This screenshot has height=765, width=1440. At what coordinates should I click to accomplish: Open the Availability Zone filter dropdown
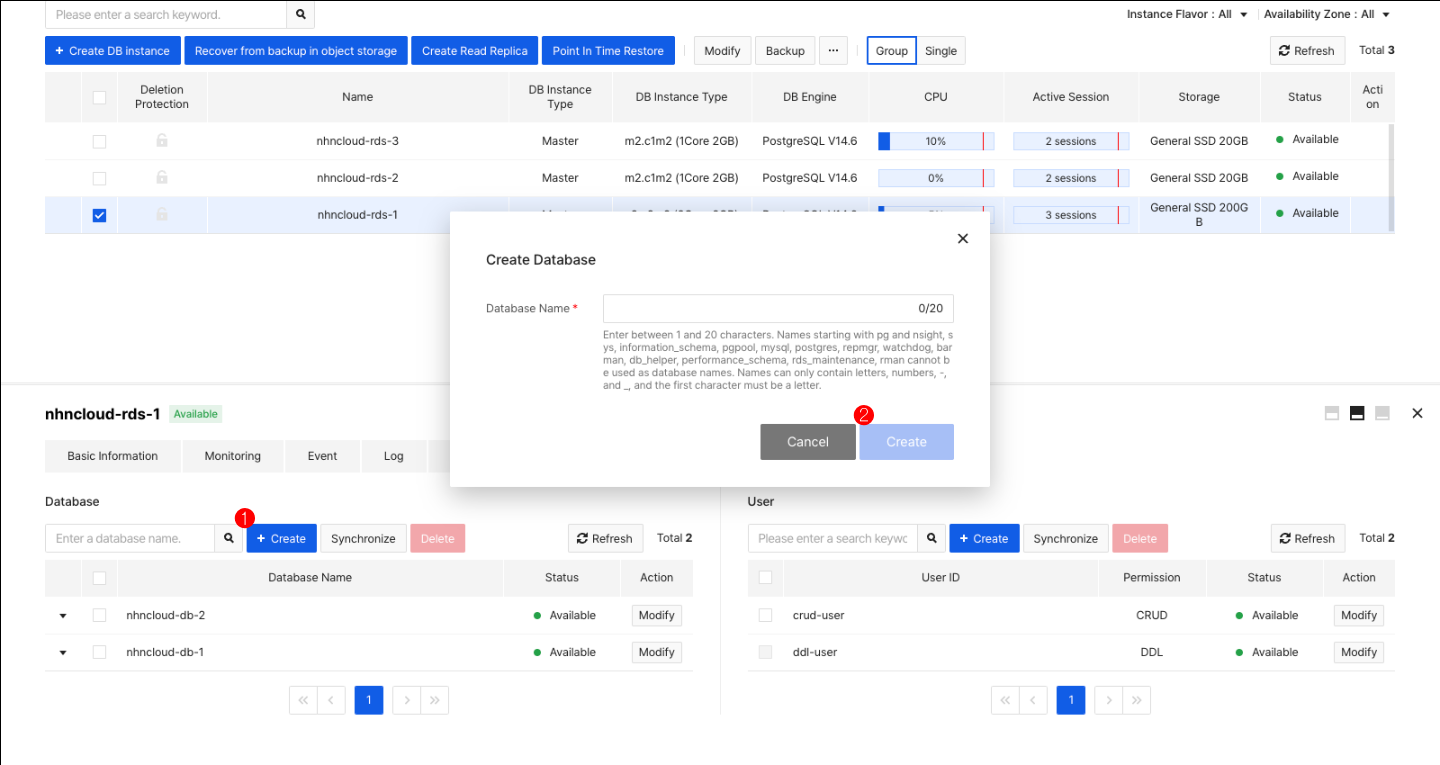tap(1326, 15)
